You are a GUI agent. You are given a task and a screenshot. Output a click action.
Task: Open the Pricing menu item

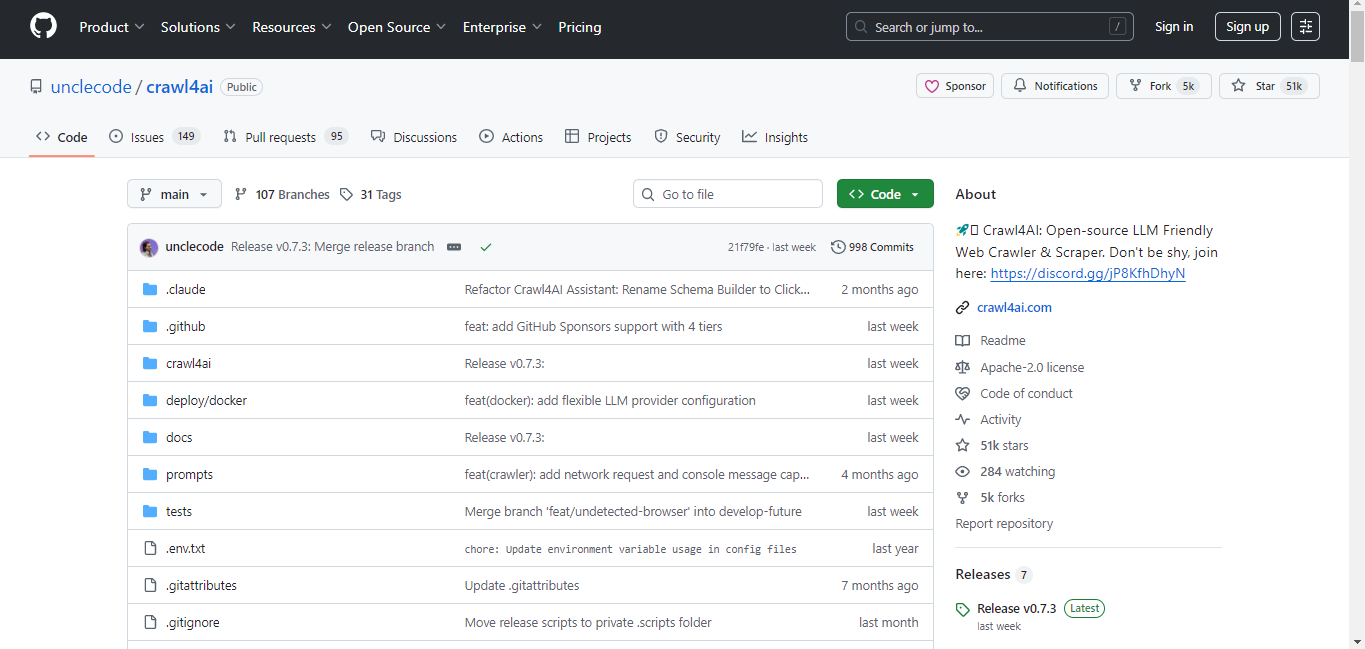point(579,27)
